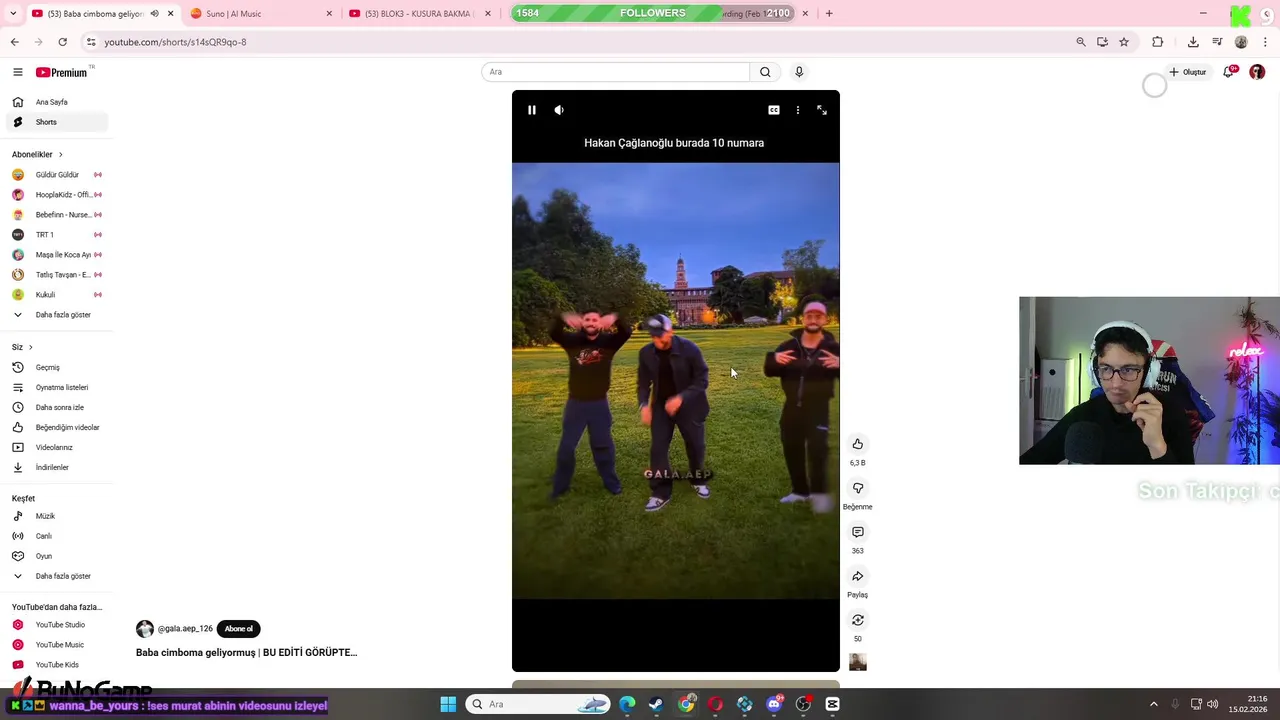Viewport: 1280px width, 720px height.
Task: Start voice search with microphone
Action: (799, 72)
